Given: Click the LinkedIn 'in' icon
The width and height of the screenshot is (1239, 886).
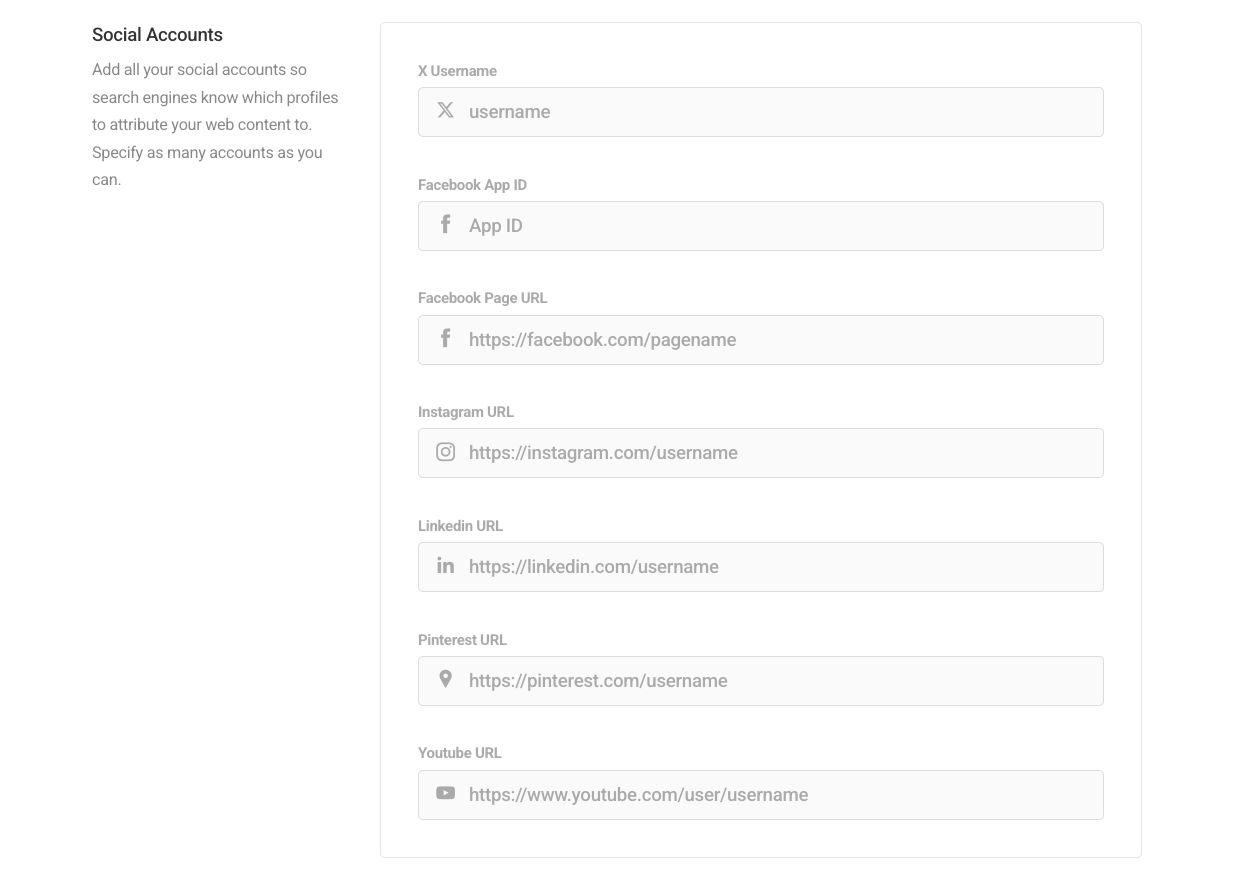Looking at the screenshot, I should pos(446,566).
